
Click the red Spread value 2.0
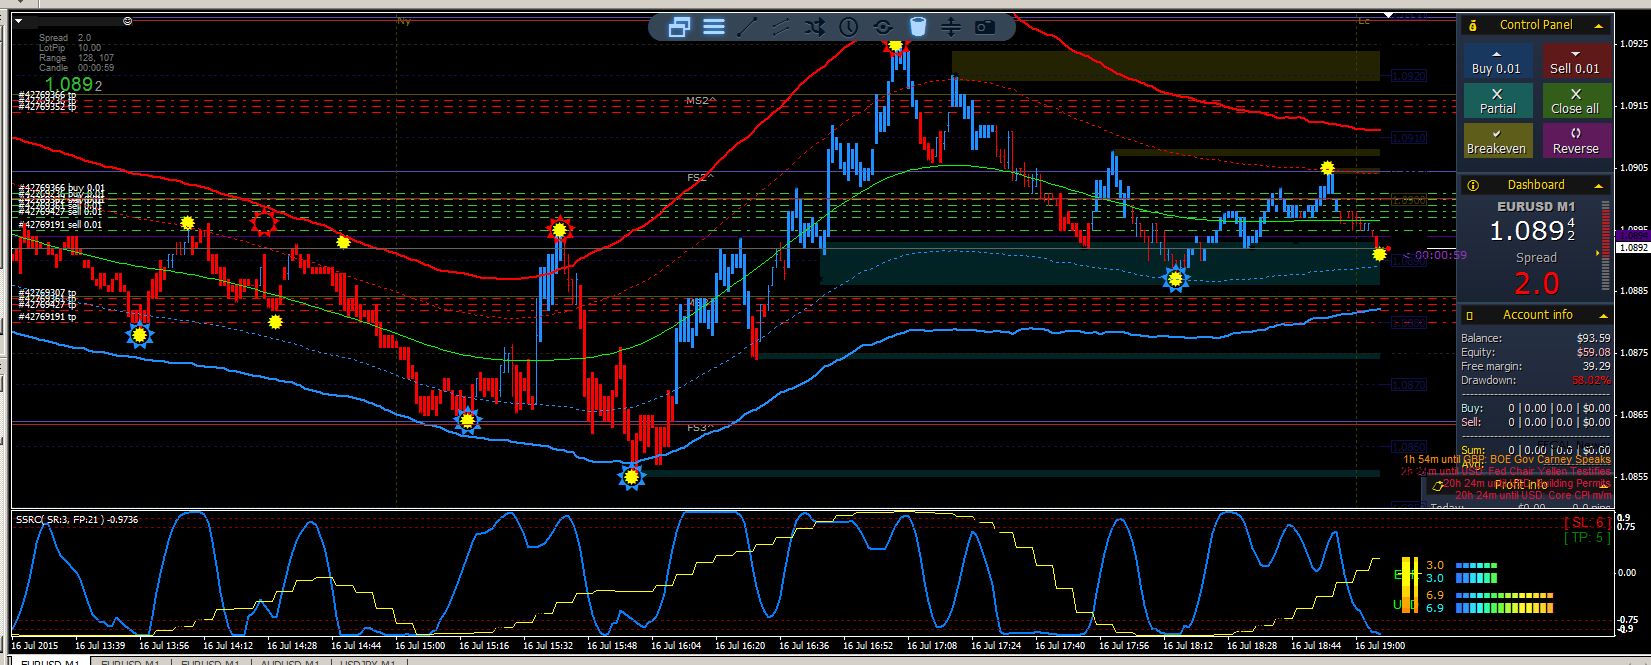1537,283
